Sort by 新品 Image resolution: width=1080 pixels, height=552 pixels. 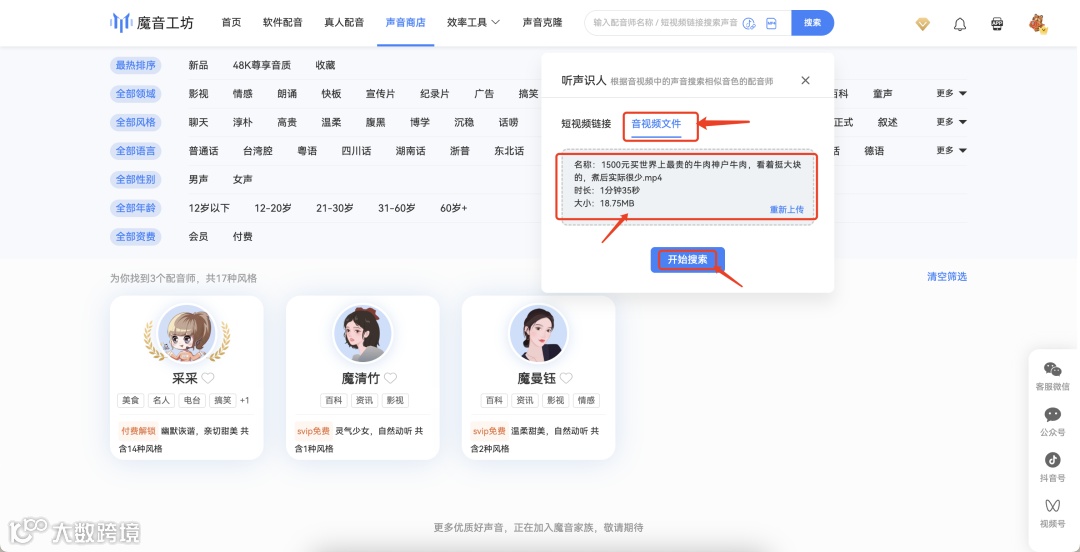[x=198, y=65]
